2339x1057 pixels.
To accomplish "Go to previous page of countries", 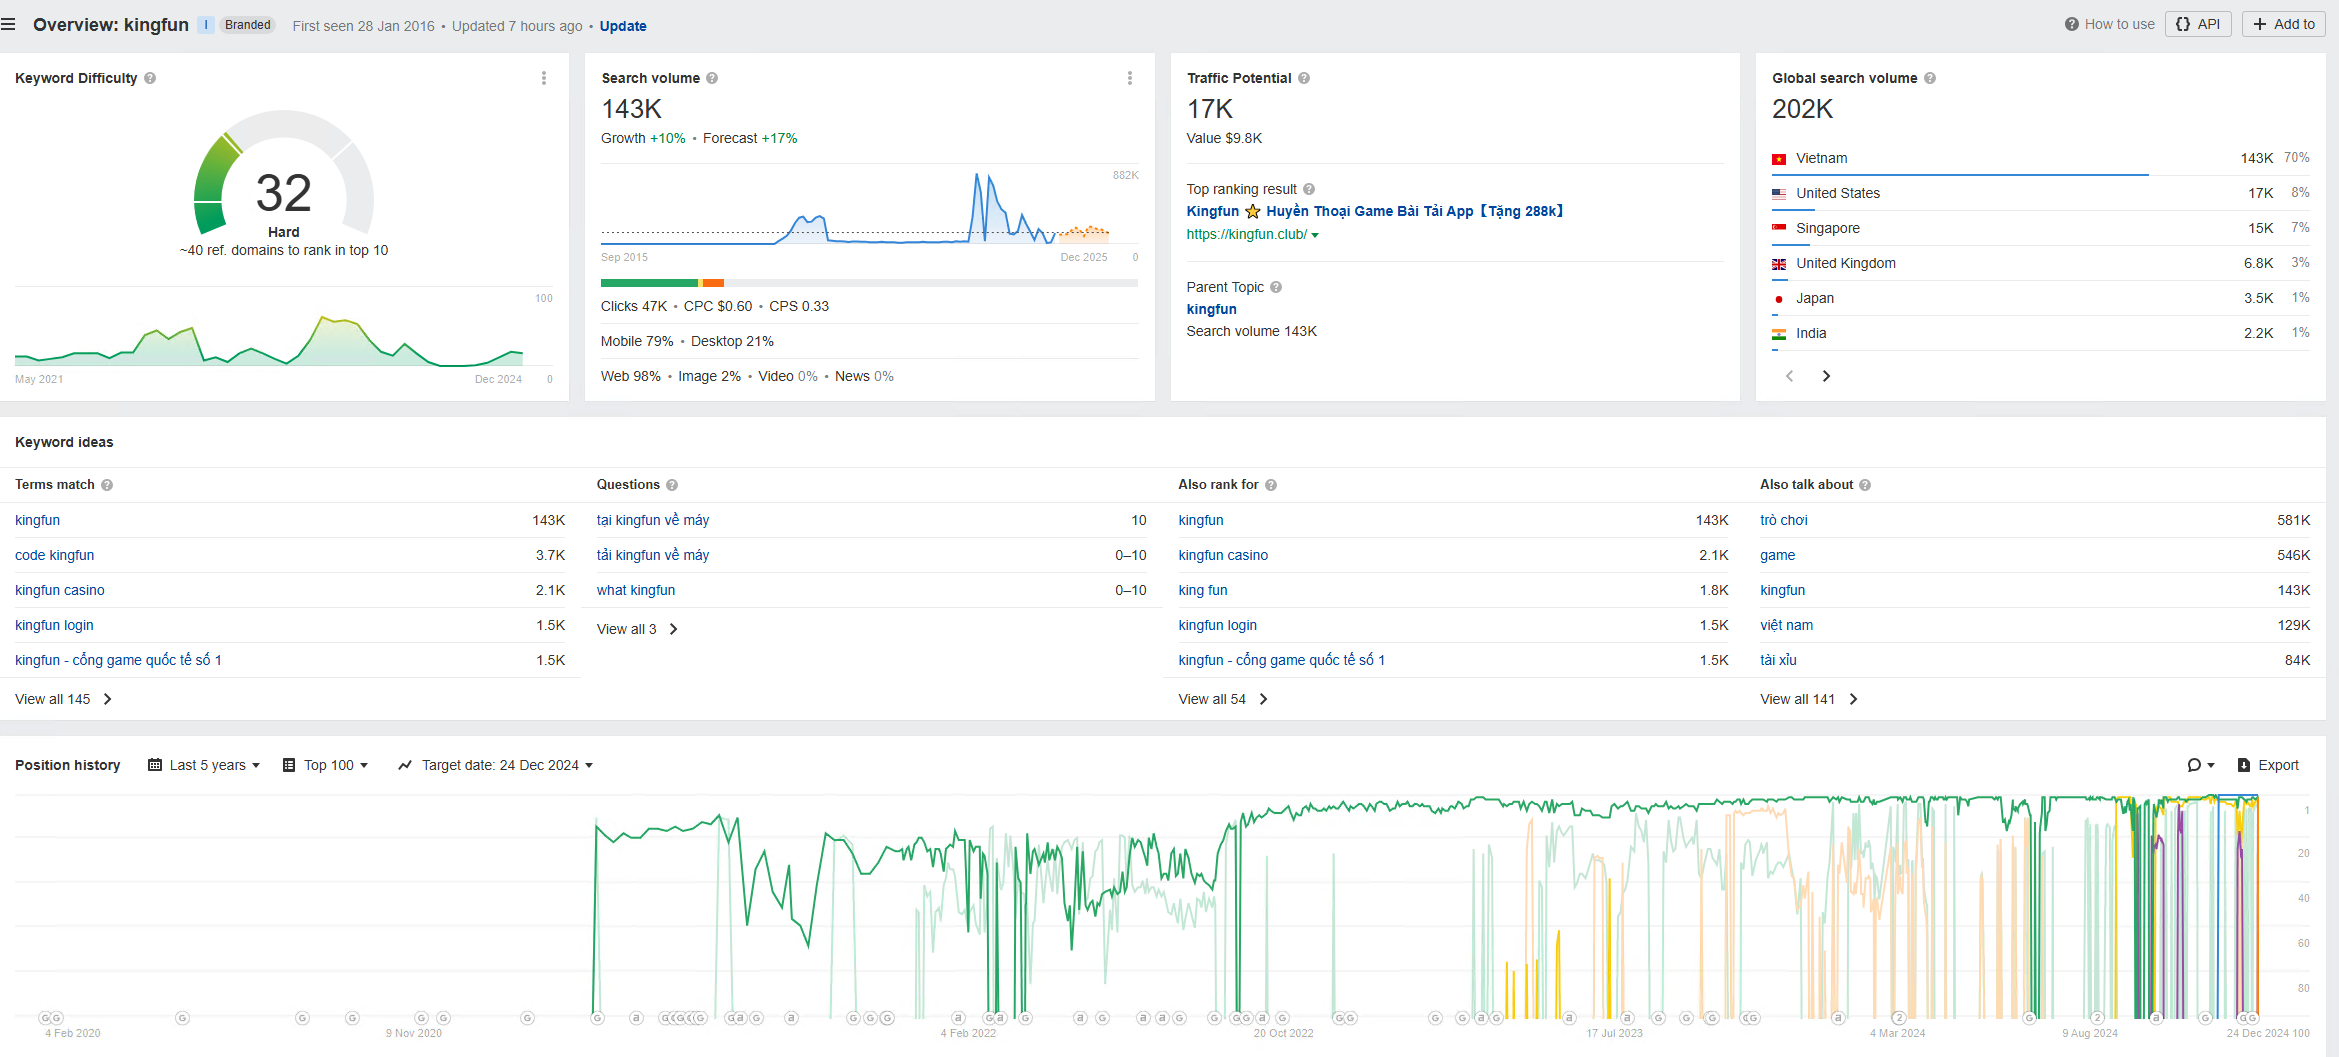I will click(x=1790, y=376).
